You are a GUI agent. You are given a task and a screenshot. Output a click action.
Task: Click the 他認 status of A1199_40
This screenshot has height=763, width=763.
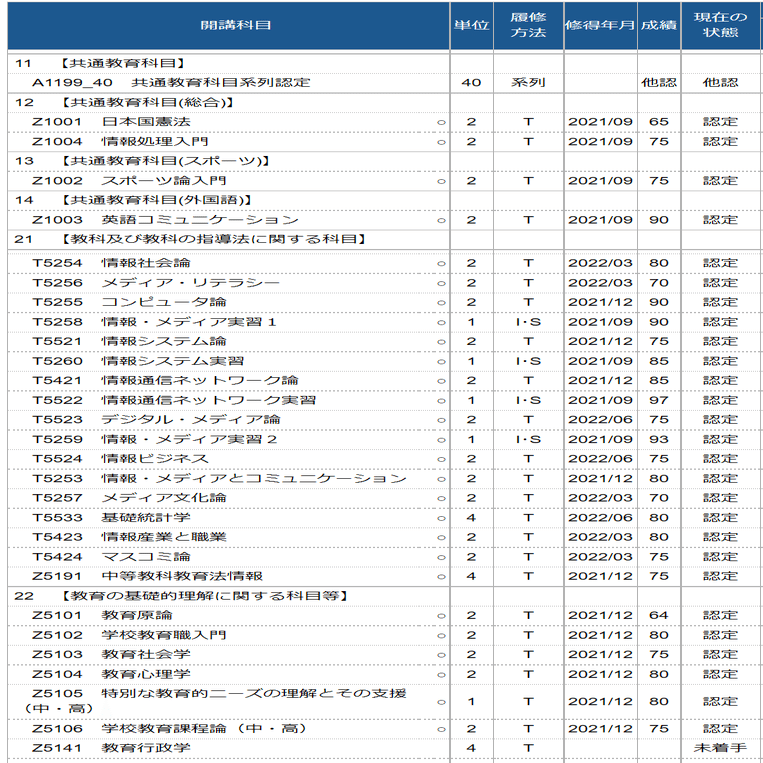720,83
